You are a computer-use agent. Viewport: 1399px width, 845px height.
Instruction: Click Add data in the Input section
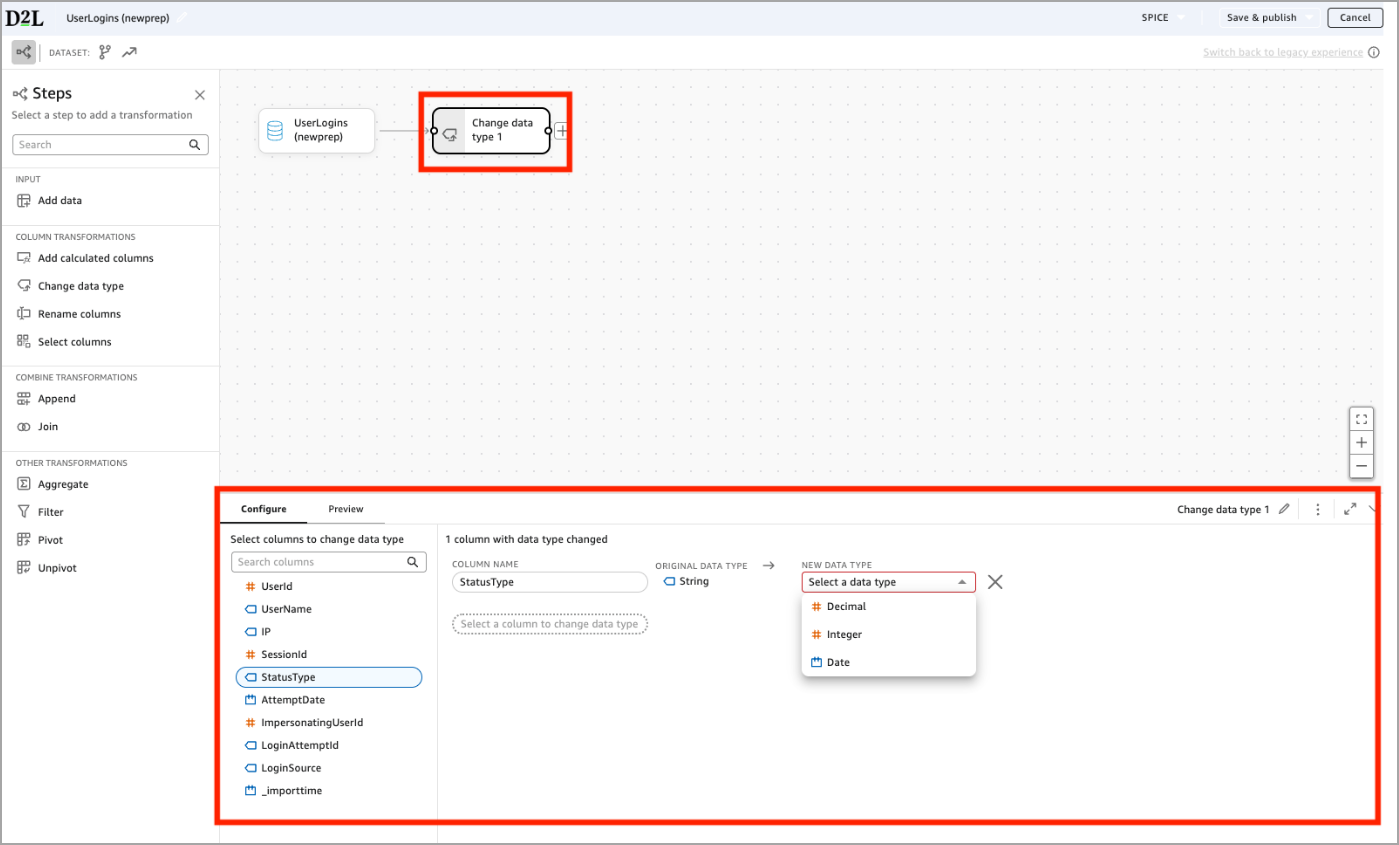[x=59, y=200]
